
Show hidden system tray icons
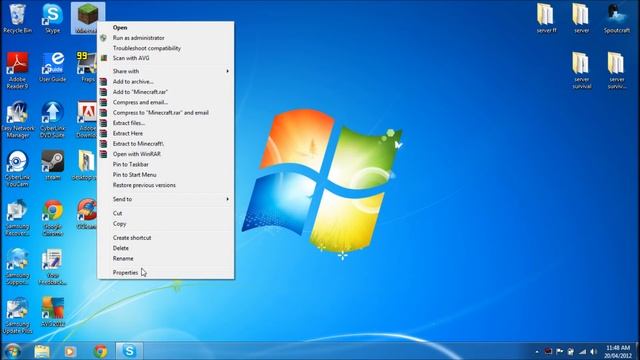click(x=537, y=351)
